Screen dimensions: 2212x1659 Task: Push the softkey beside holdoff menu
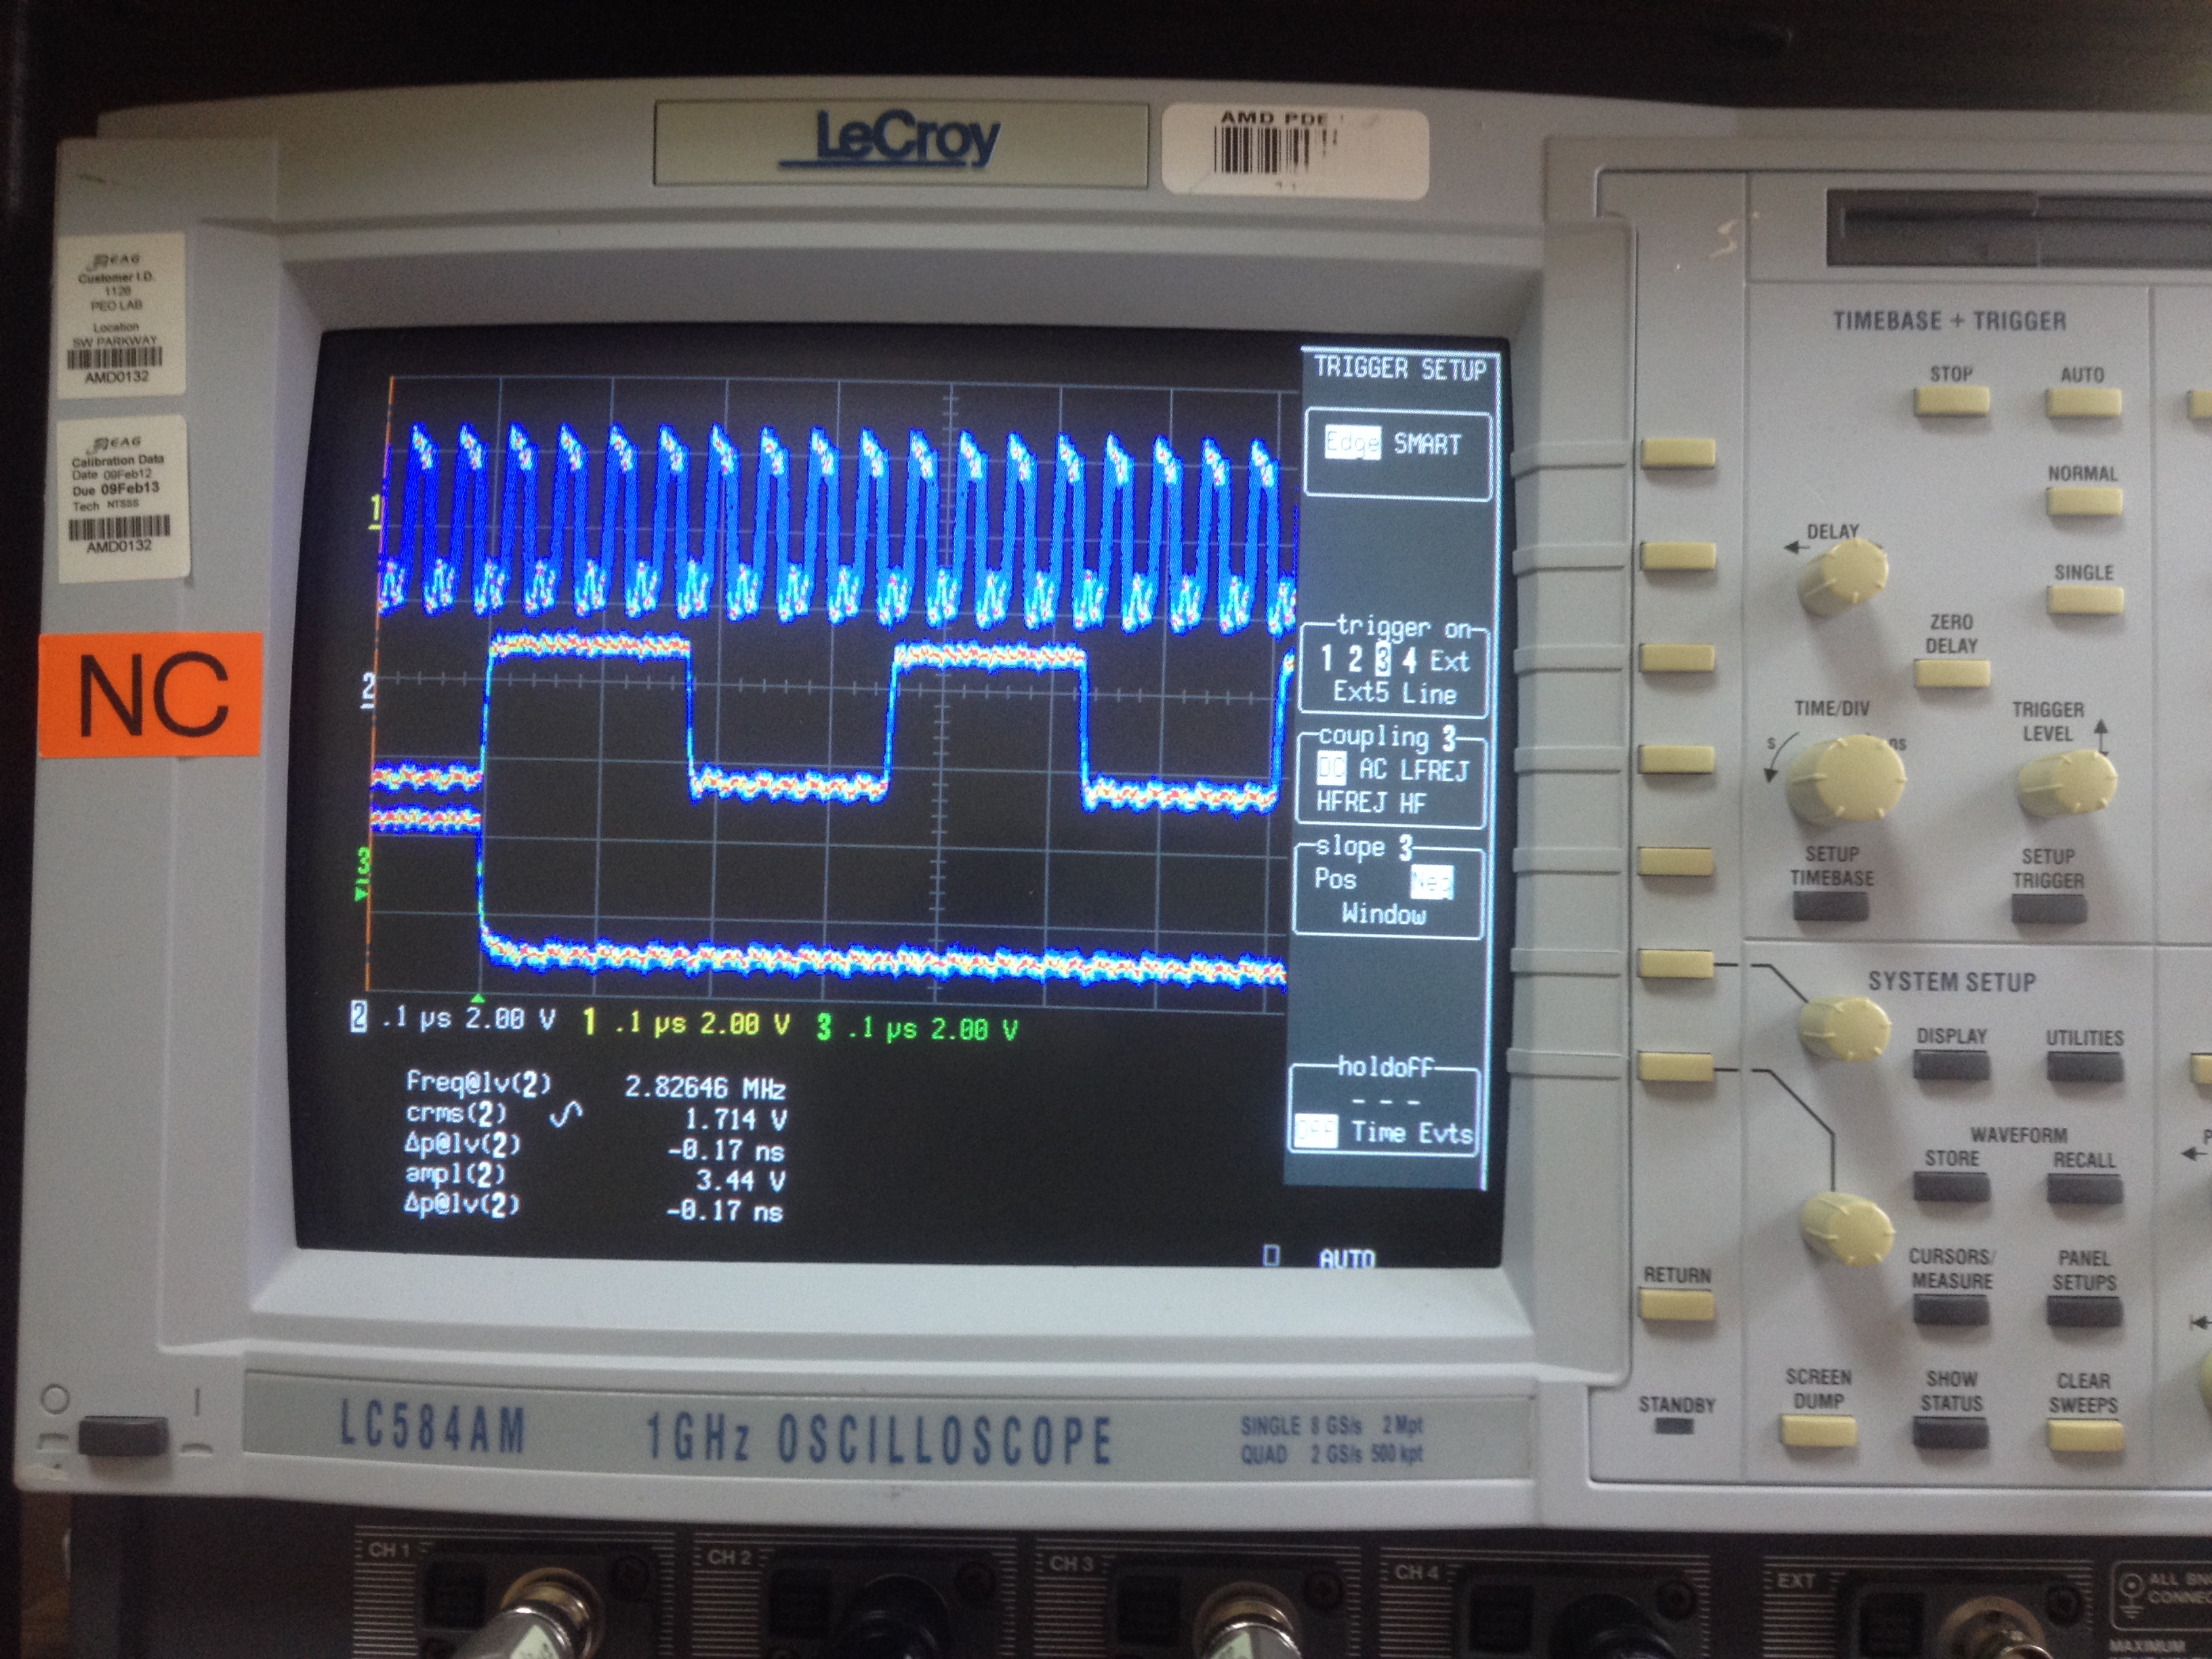(x=1676, y=1066)
